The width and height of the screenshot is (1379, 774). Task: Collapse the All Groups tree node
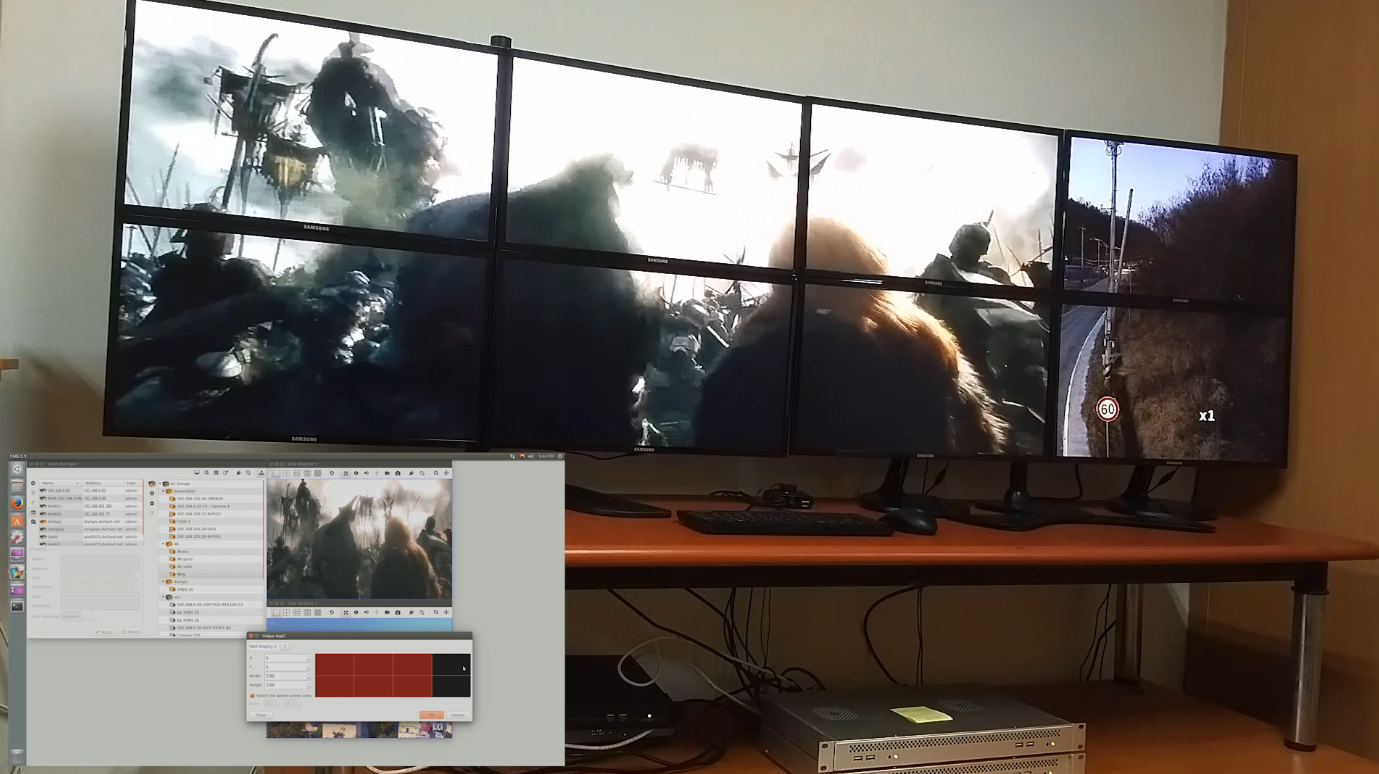160,484
